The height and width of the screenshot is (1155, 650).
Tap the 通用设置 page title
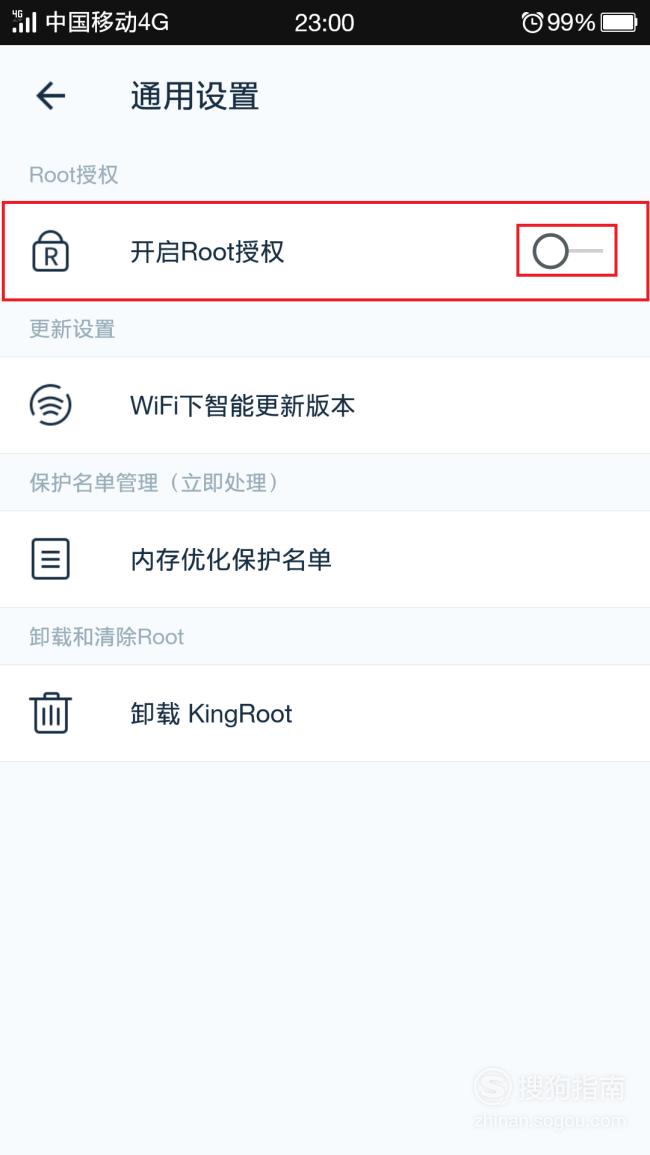[x=195, y=96]
